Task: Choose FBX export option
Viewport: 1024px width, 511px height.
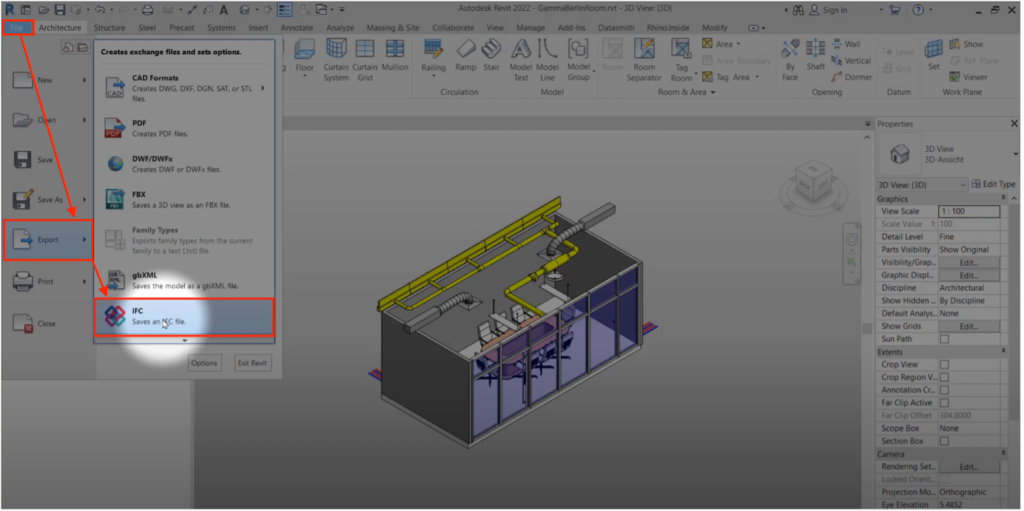Action: (x=184, y=199)
